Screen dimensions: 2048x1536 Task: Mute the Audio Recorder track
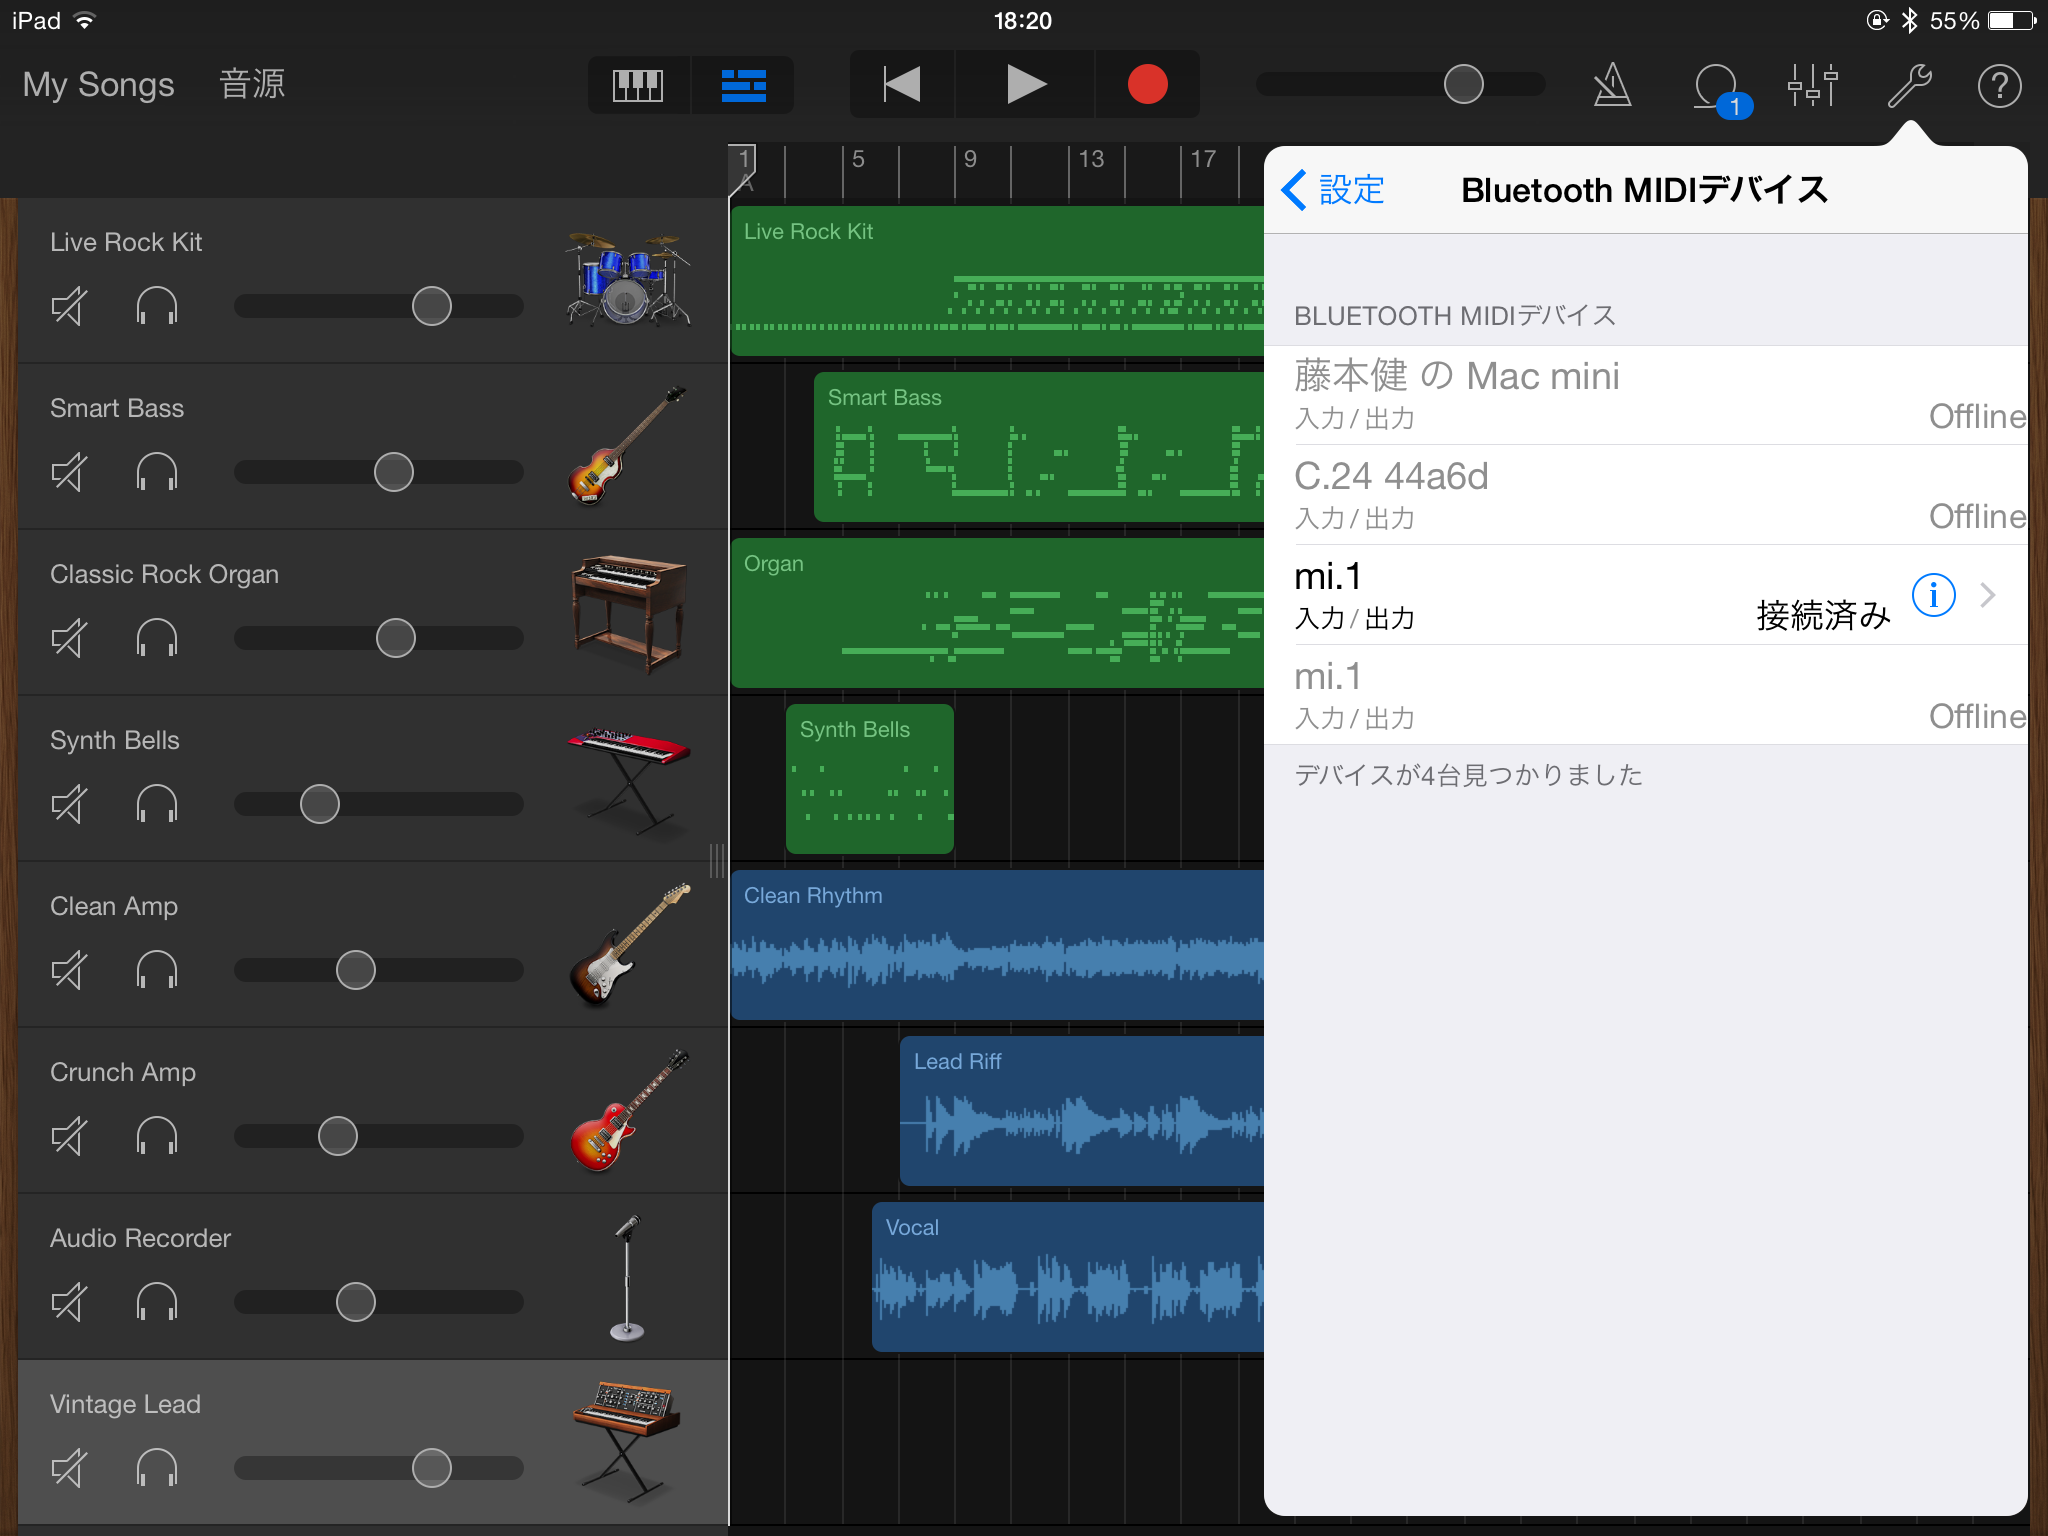coord(69,1302)
